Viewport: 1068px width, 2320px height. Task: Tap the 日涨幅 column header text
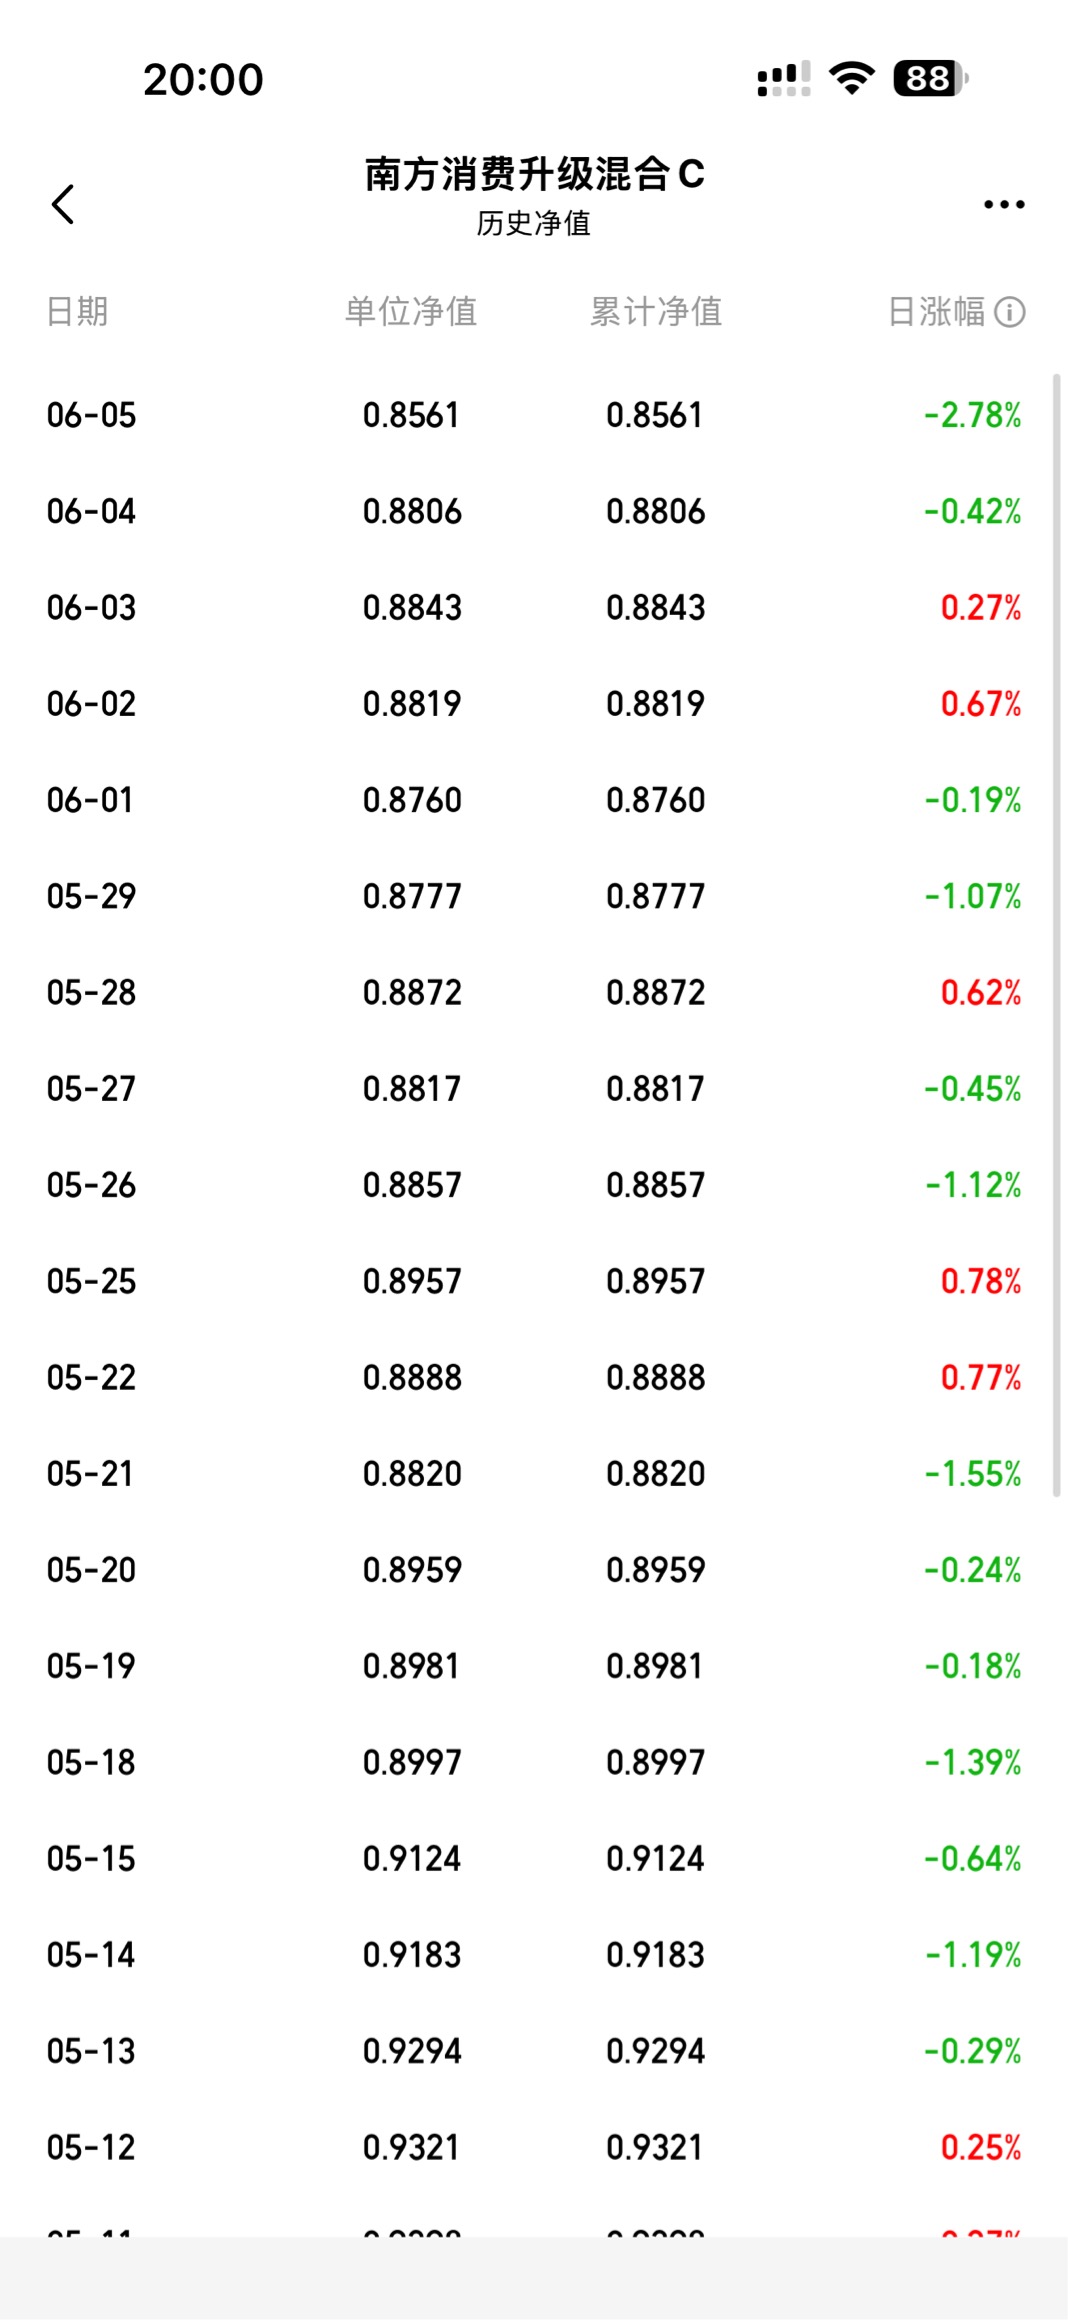[x=937, y=312]
